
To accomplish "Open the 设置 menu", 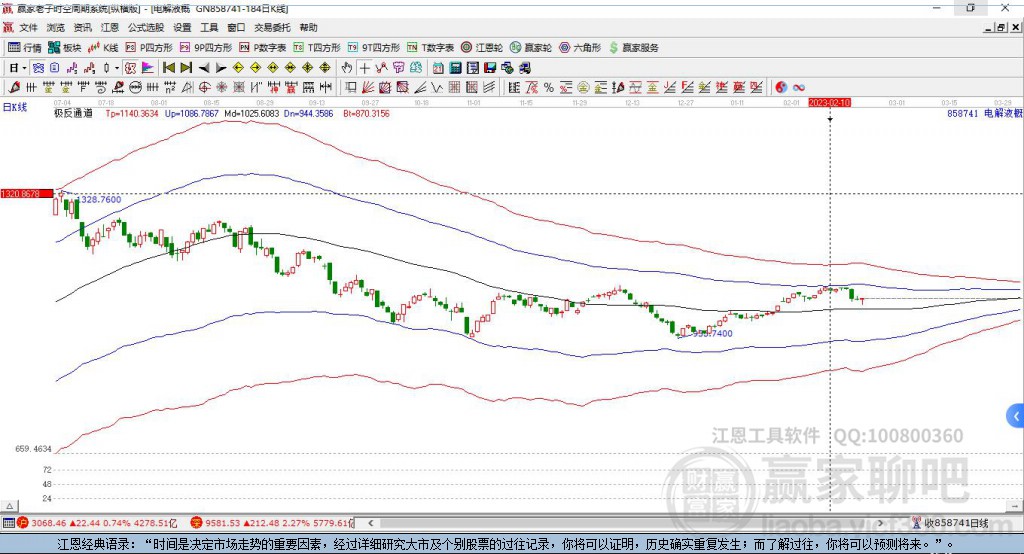I will click(182, 27).
